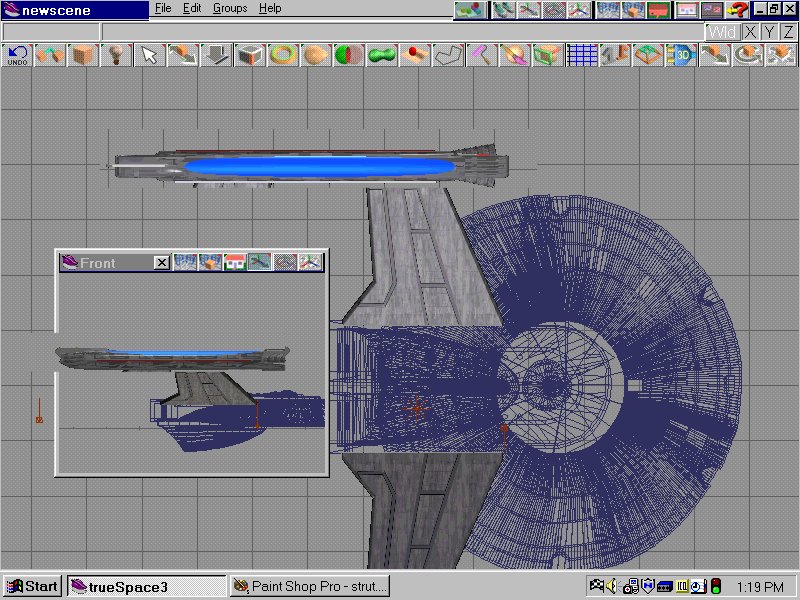Select the red ball on plane tool
Viewport: 800px width, 600px height.
point(415,55)
